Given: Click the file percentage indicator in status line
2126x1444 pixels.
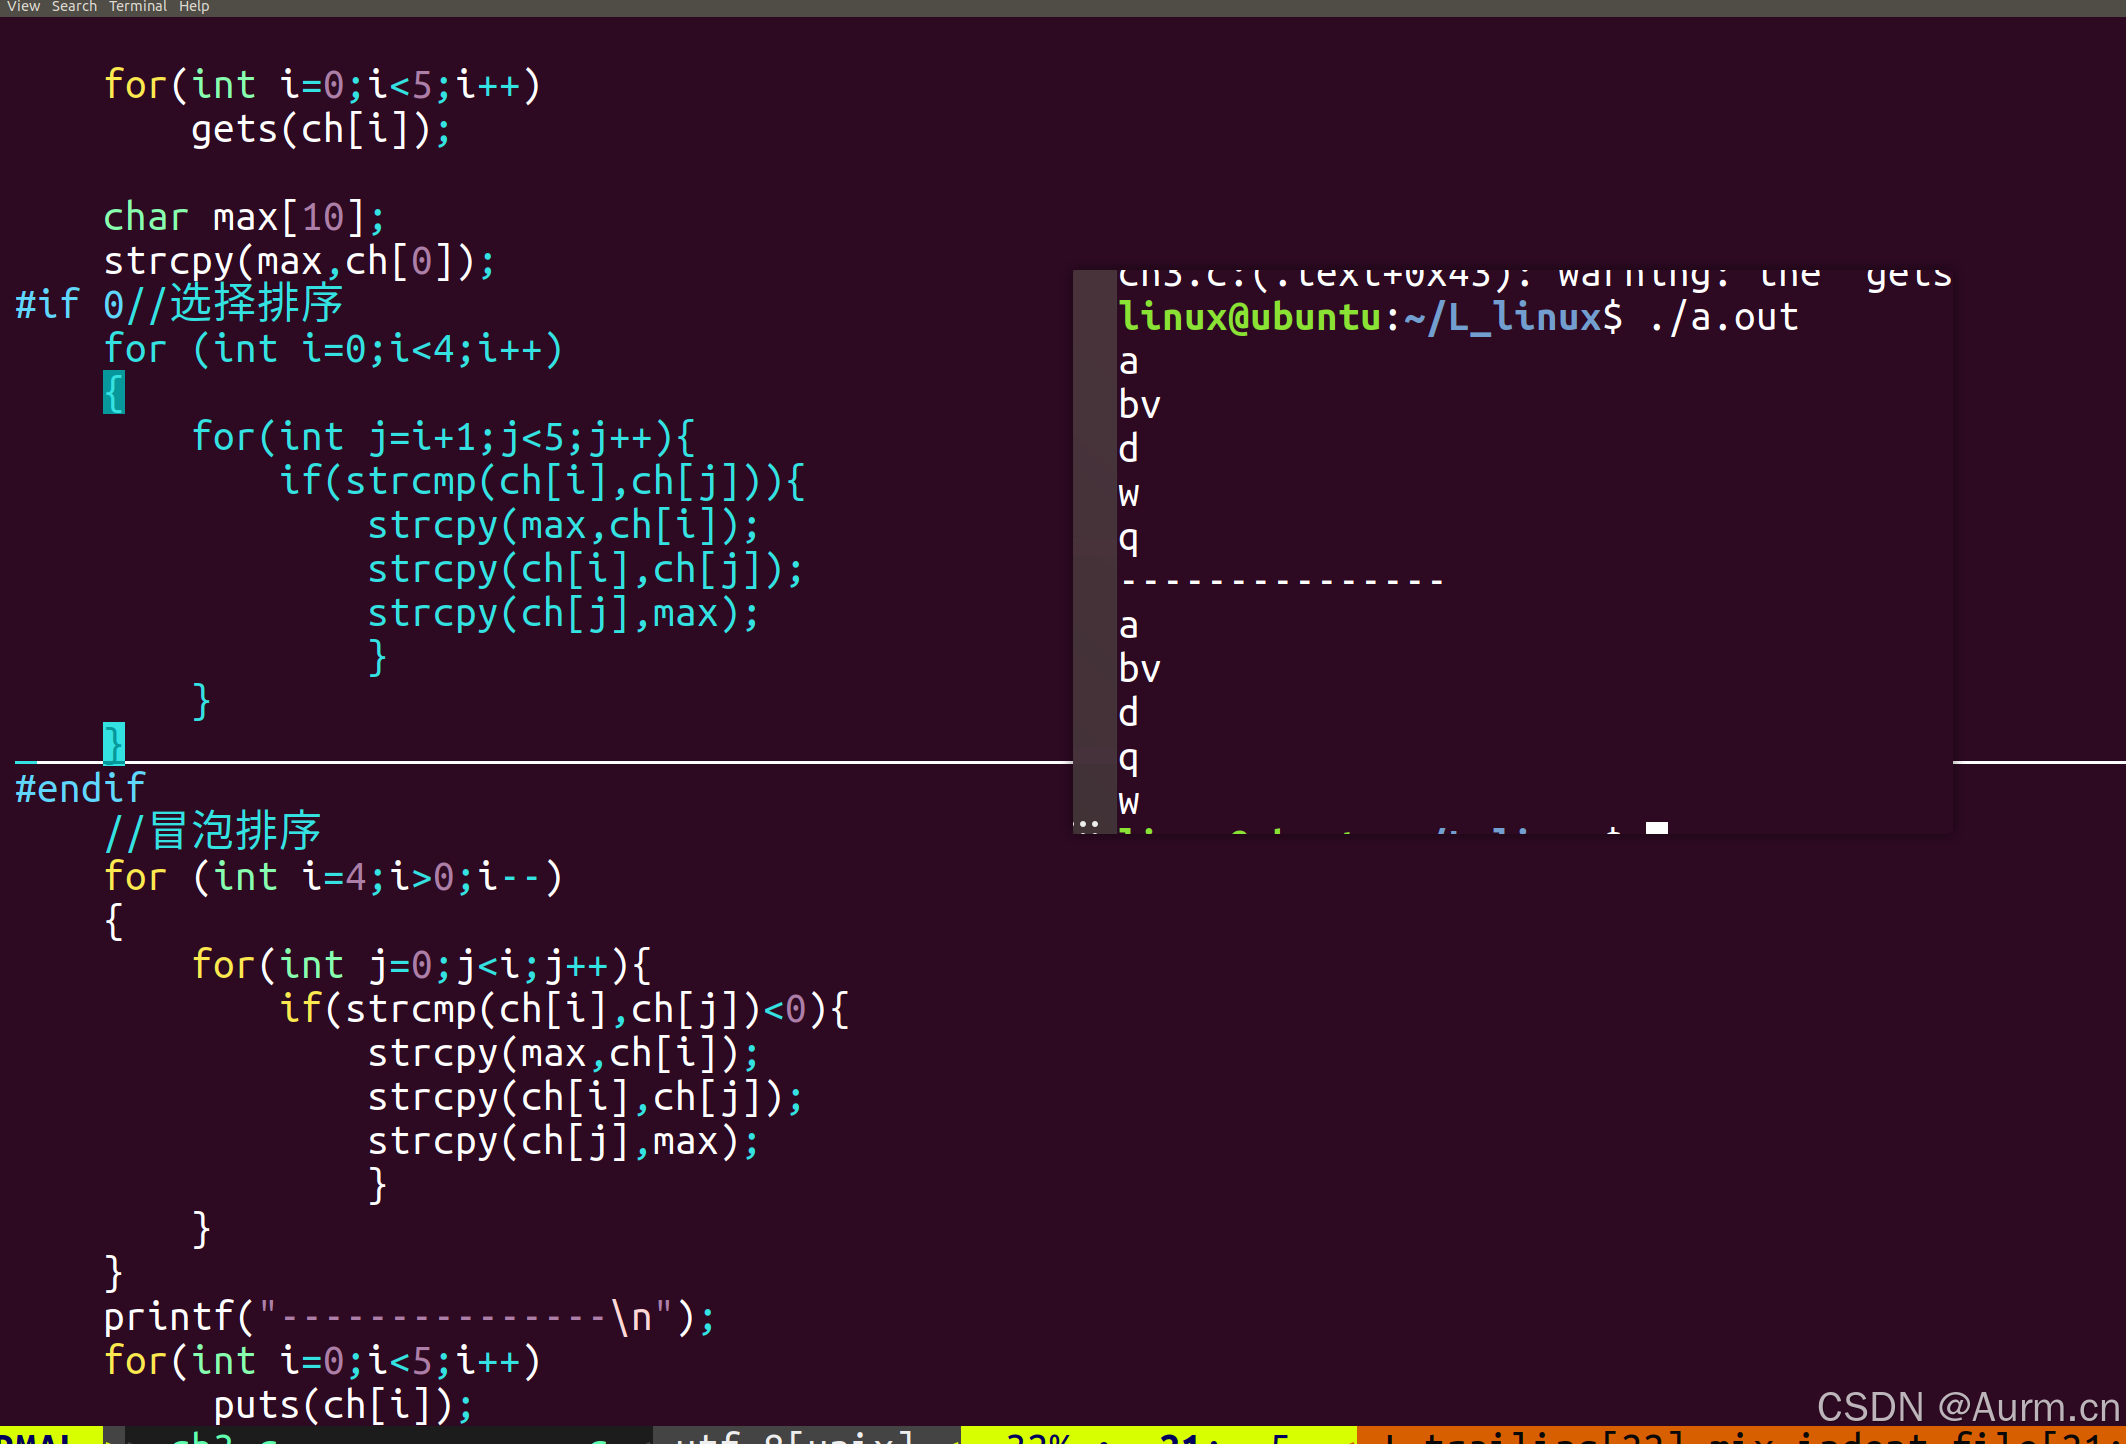Looking at the screenshot, I should point(1038,1436).
